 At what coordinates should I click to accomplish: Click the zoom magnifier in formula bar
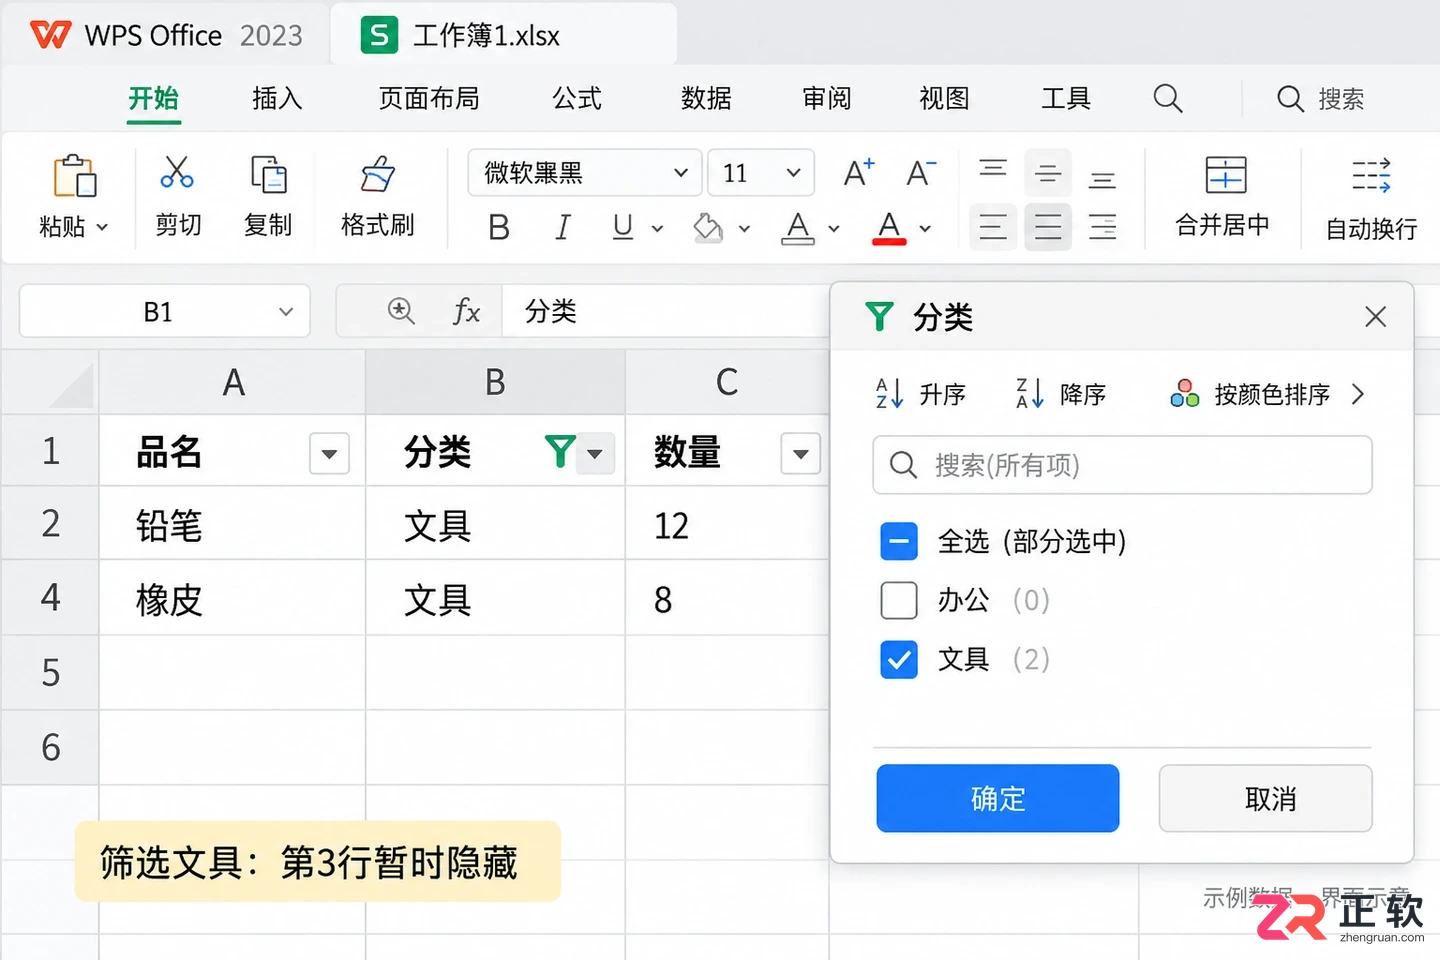pyautogui.click(x=401, y=312)
